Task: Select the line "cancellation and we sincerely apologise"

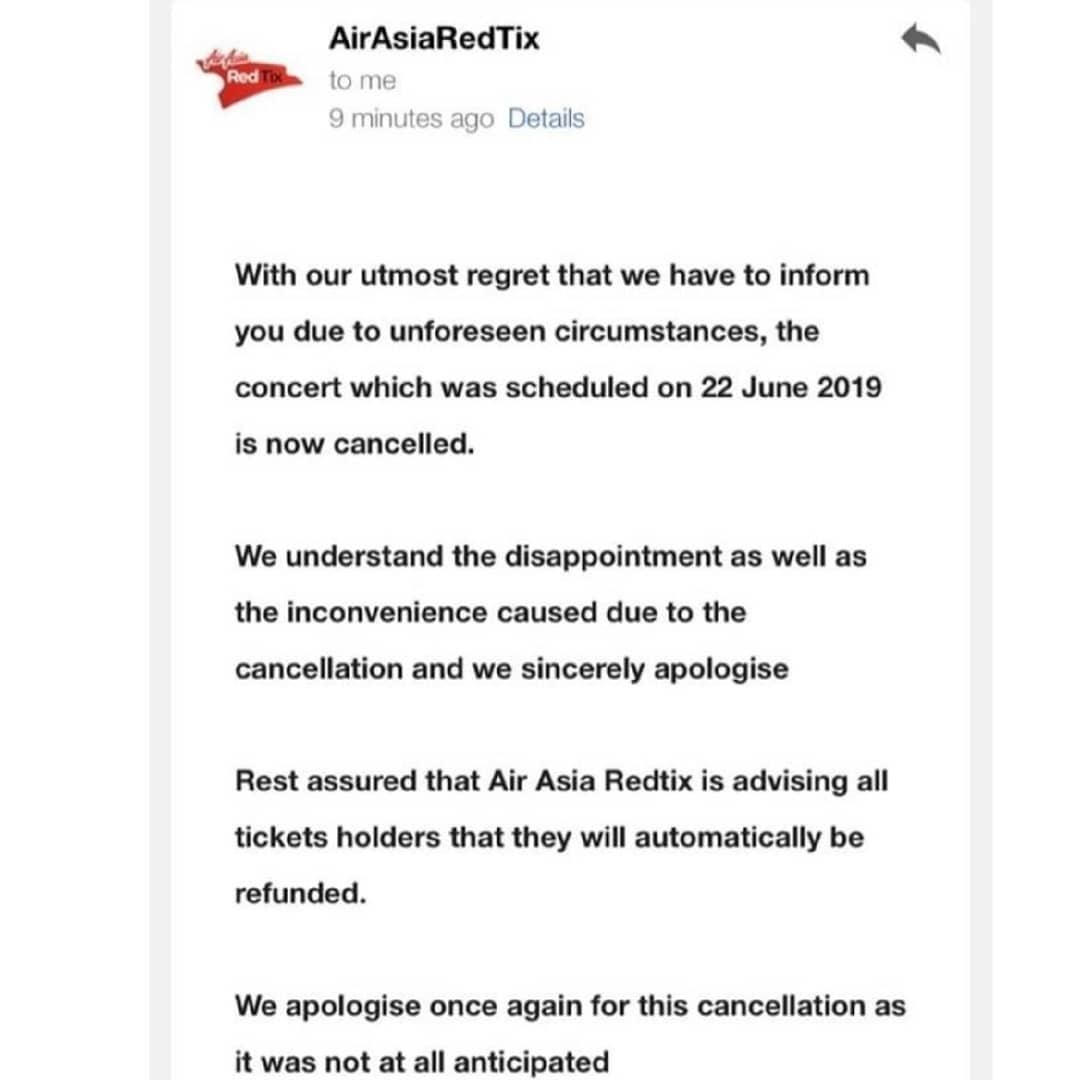Action: (x=512, y=669)
